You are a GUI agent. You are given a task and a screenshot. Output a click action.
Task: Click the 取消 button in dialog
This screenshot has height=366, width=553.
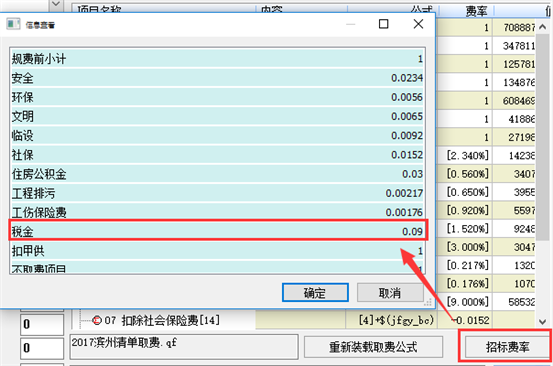coord(390,292)
